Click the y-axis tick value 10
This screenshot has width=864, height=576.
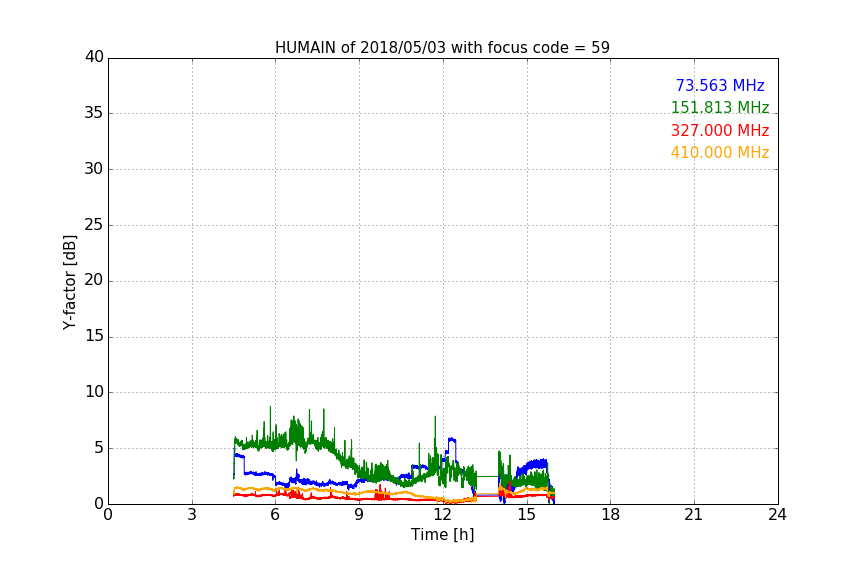(94, 392)
